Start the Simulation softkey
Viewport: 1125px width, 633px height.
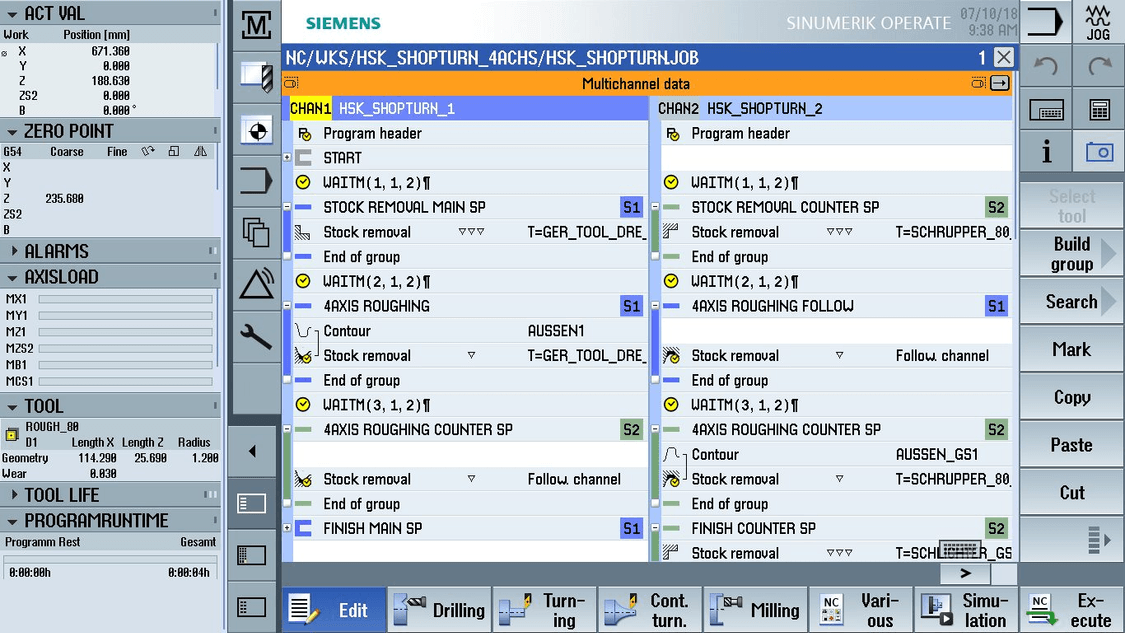pos(966,609)
